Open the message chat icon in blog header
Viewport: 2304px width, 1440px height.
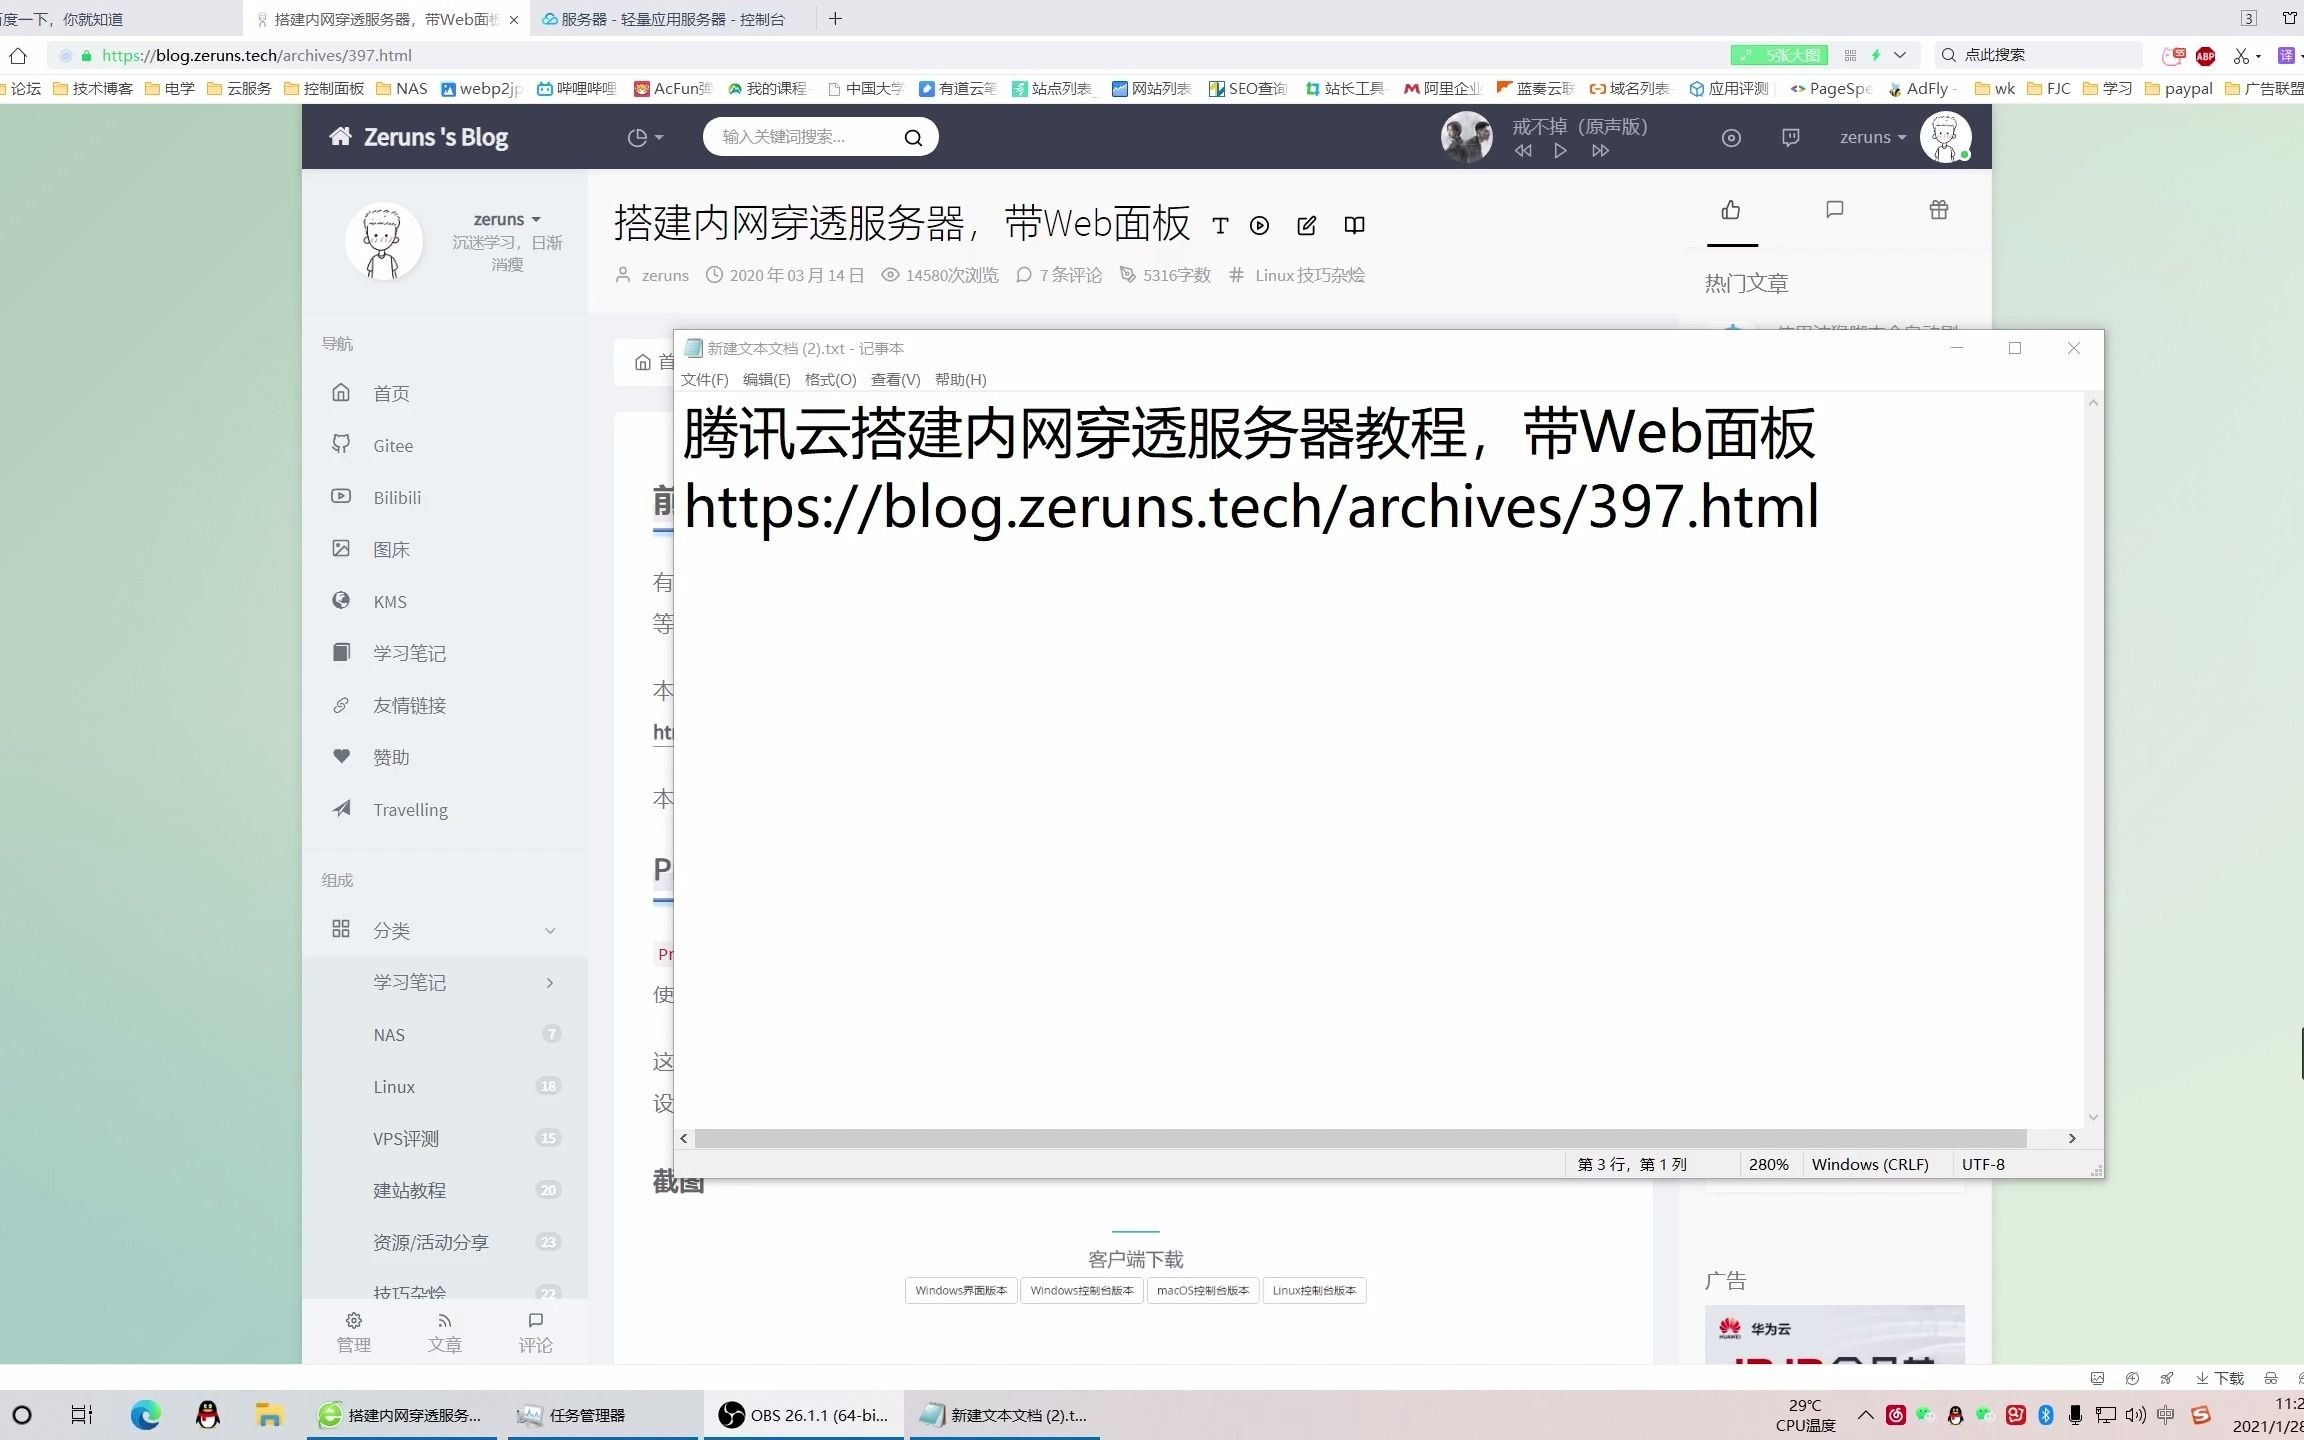point(1790,137)
